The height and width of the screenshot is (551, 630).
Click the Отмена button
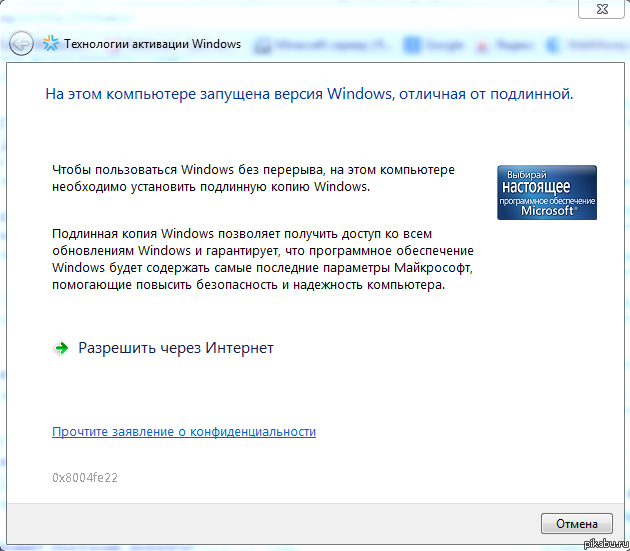pyautogui.click(x=577, y=524)
